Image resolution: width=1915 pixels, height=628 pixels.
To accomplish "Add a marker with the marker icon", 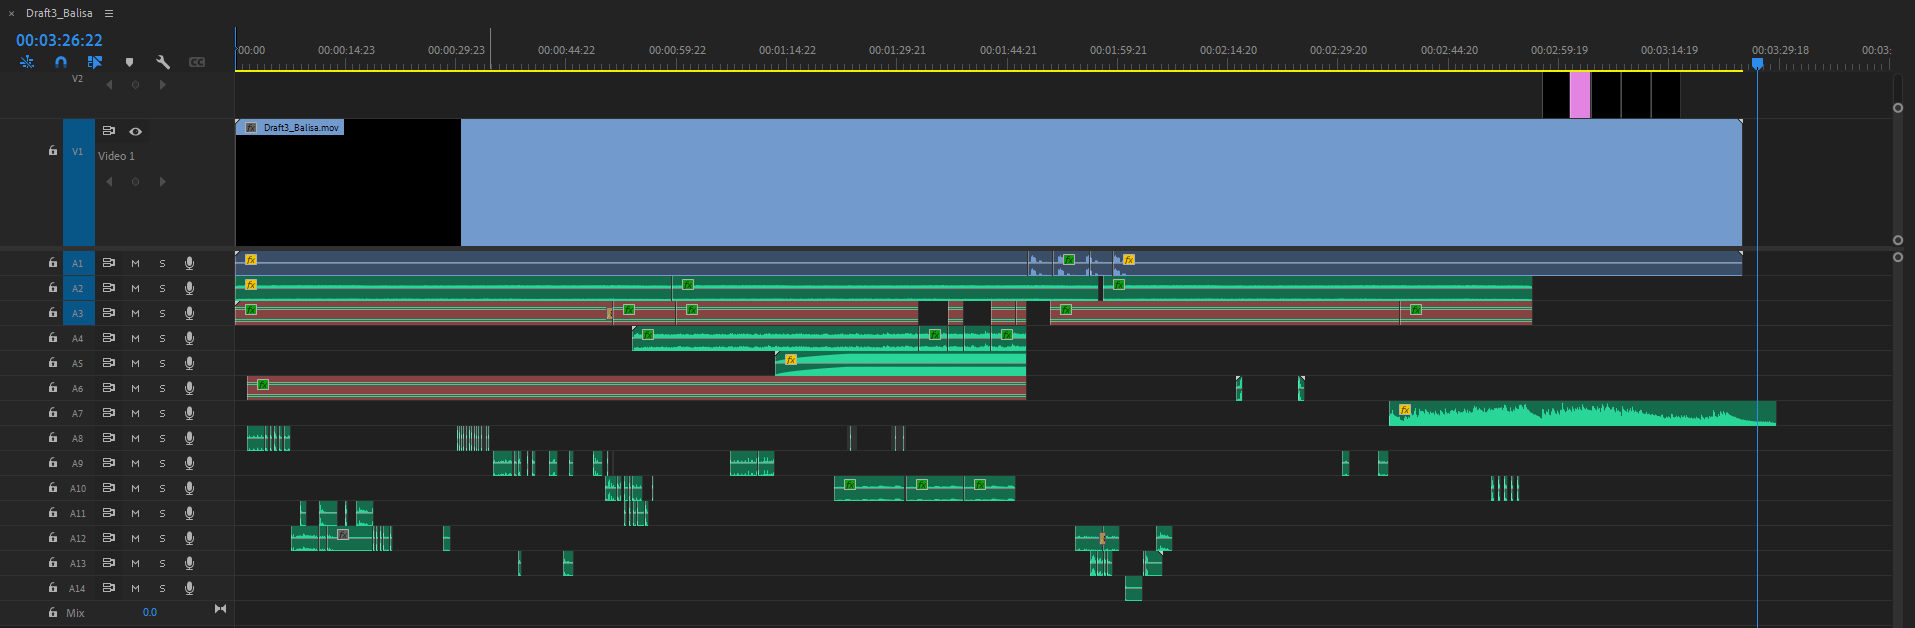I will (x=129, y=62).
